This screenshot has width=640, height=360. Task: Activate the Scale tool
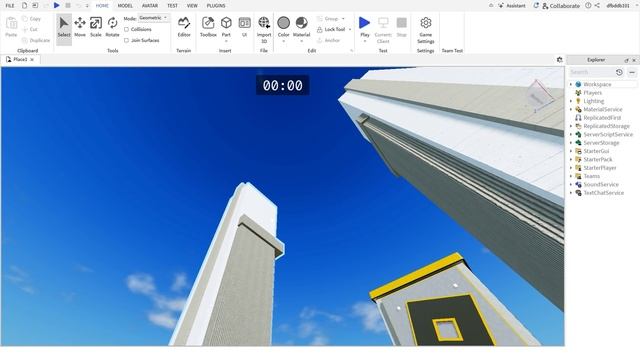coord(96,27)
